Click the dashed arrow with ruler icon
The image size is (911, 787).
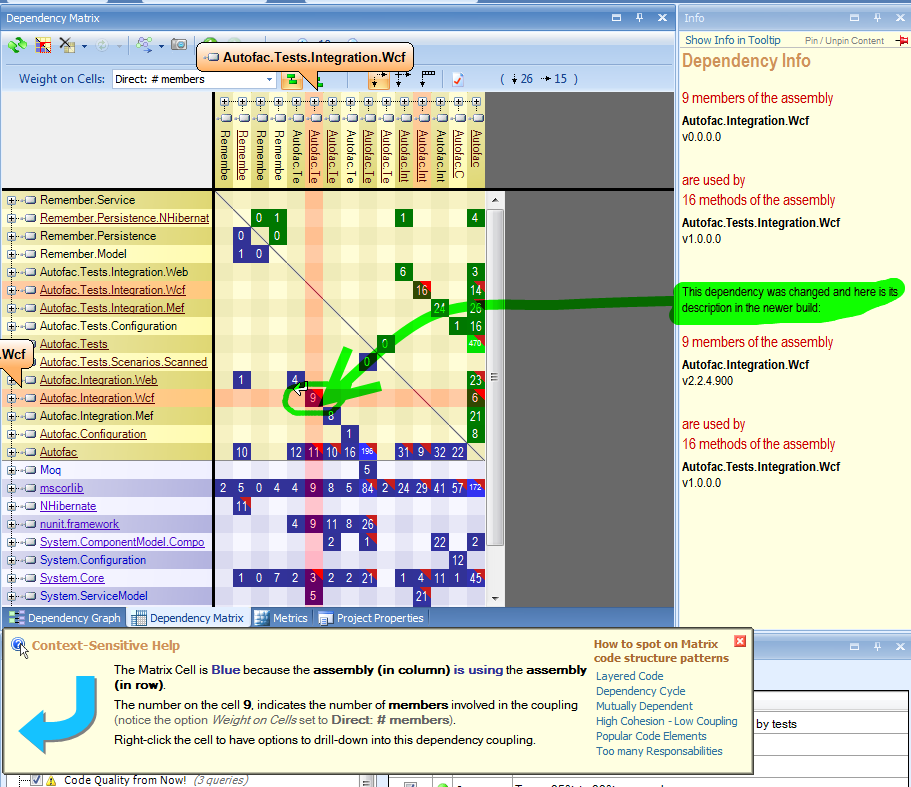428,79
